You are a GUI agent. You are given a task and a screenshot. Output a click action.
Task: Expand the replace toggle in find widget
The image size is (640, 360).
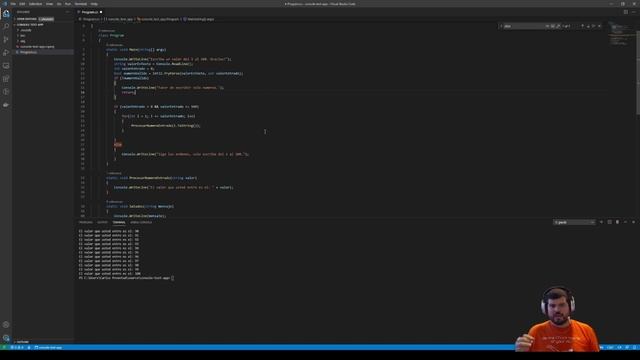pos(501,26)
